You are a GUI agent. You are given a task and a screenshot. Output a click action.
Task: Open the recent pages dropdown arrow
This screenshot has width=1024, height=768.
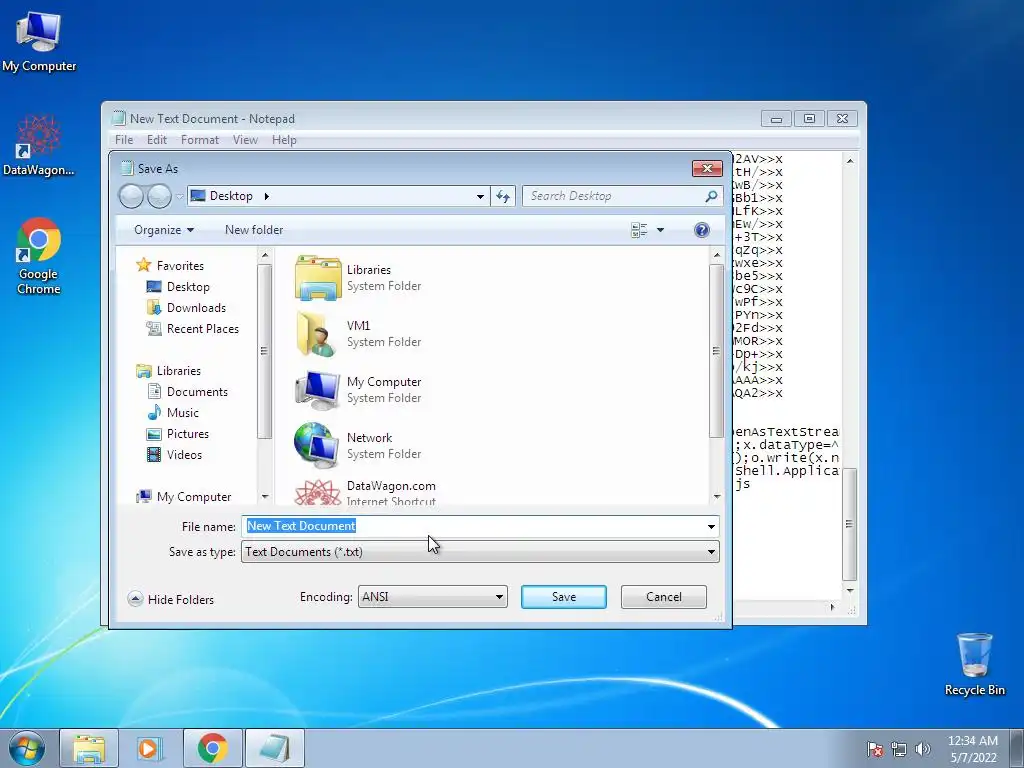tap(180, 197)
